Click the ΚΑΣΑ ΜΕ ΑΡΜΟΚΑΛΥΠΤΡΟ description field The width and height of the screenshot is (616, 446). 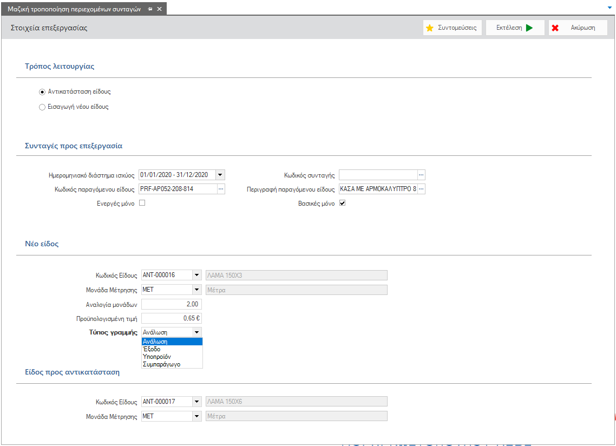pyautogui.click(x=378, y=189)
